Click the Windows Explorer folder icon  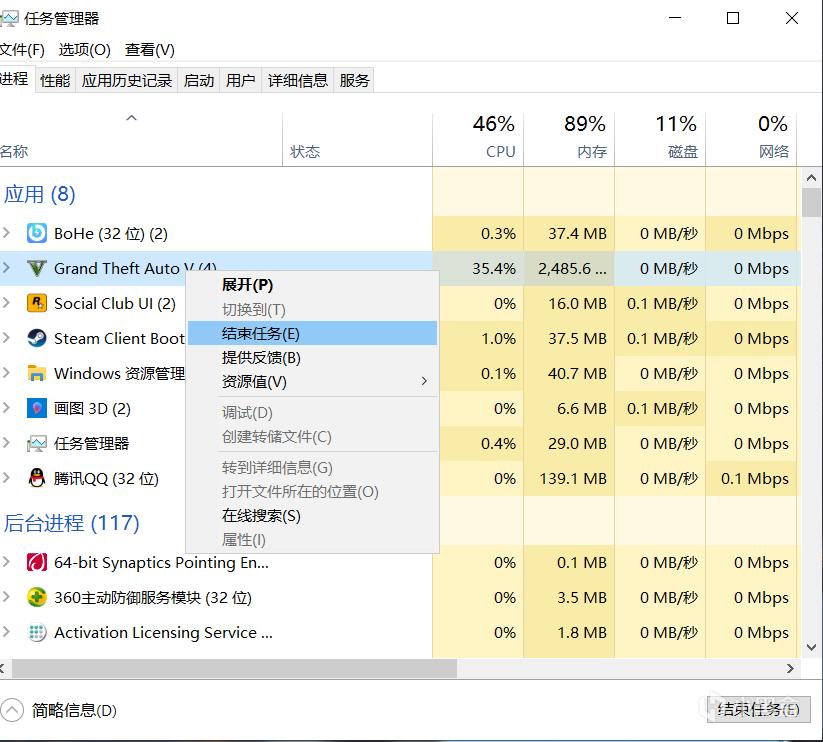36,373
